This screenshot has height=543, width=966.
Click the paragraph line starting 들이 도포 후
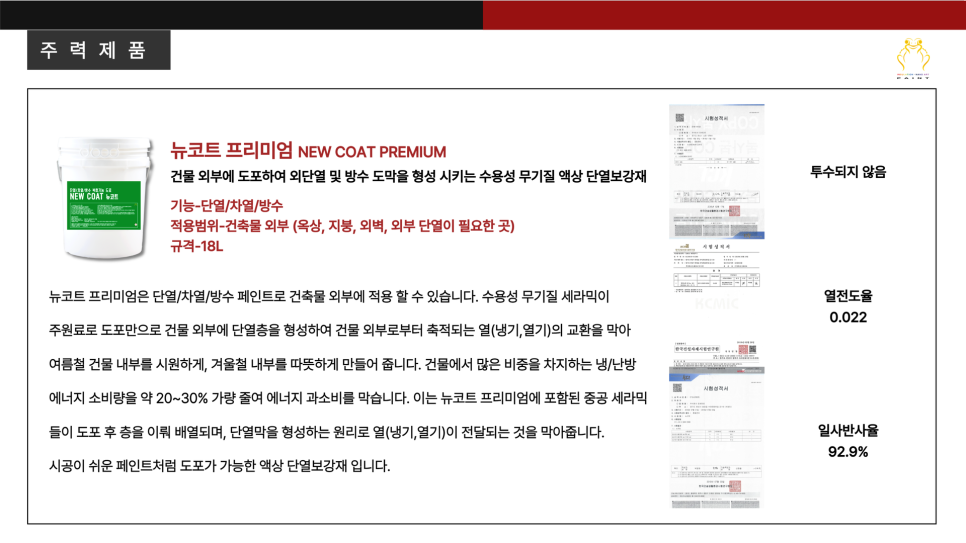tap(327, 432)
